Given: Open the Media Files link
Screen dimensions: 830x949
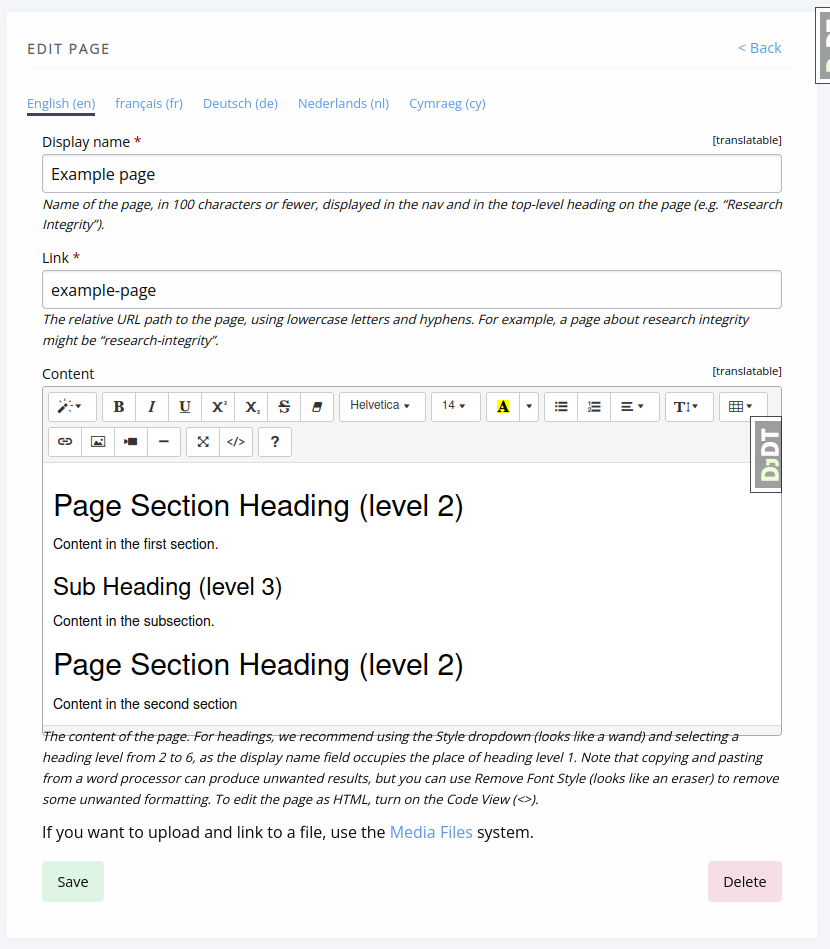Looking at the screenshot, I should 431,832.
